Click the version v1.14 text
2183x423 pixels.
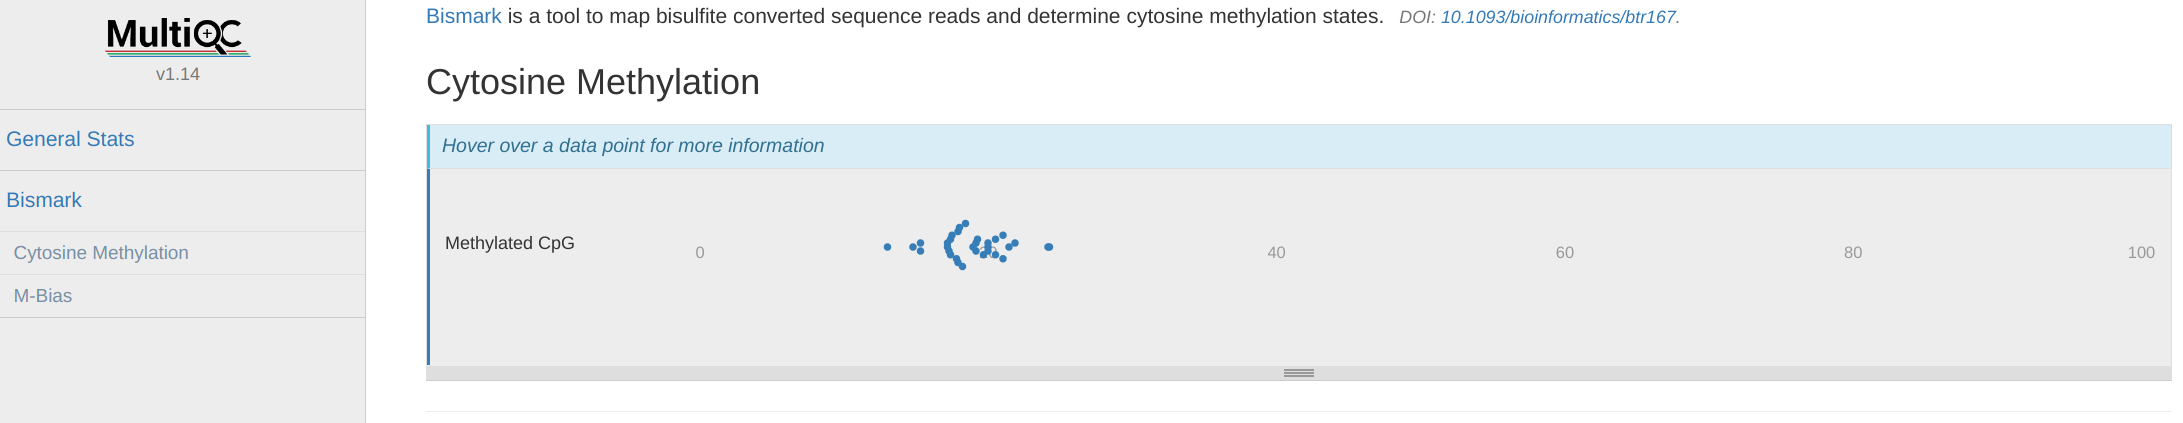tap(178, 74)
